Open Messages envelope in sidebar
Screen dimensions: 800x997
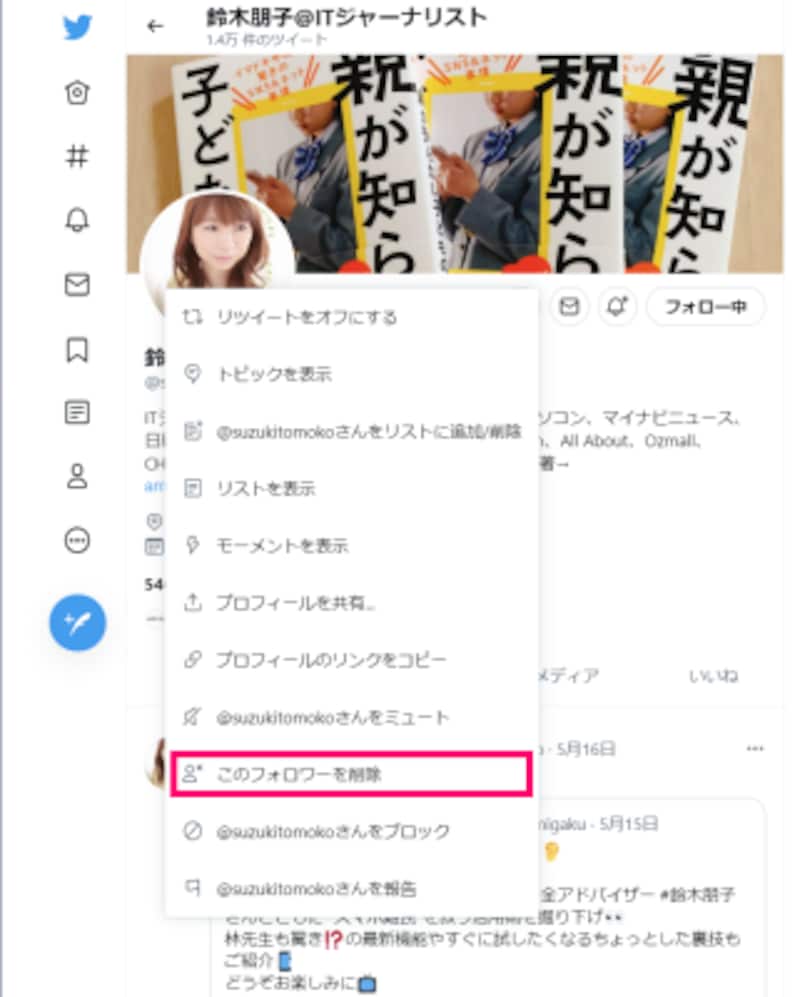point(78,284)
